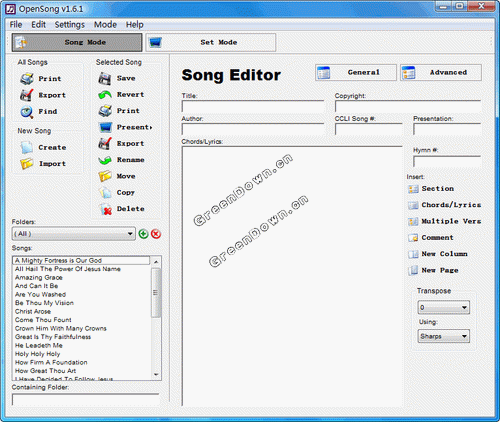Click the Create new song icon

click(27, 147)
